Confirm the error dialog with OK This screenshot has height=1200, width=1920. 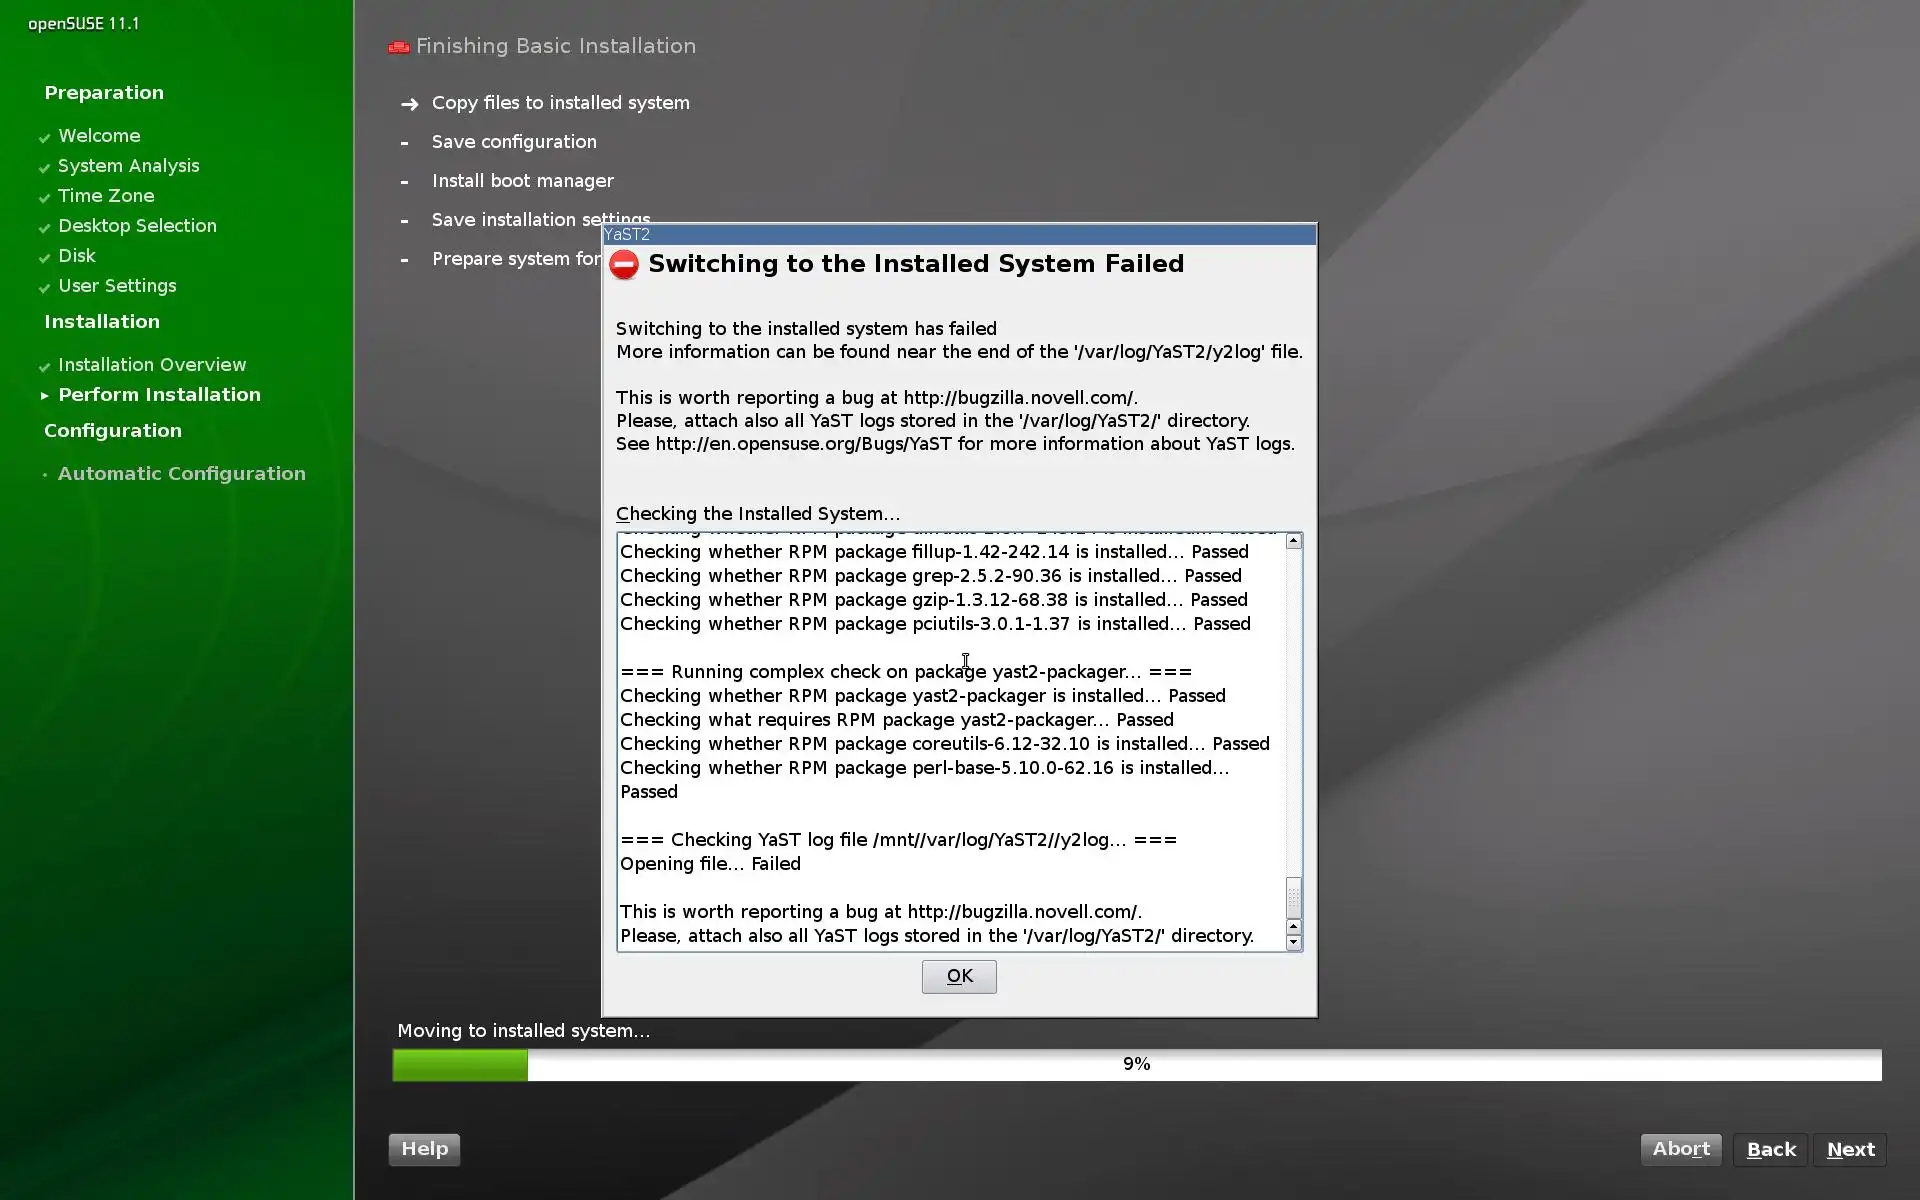click(959, 977)
